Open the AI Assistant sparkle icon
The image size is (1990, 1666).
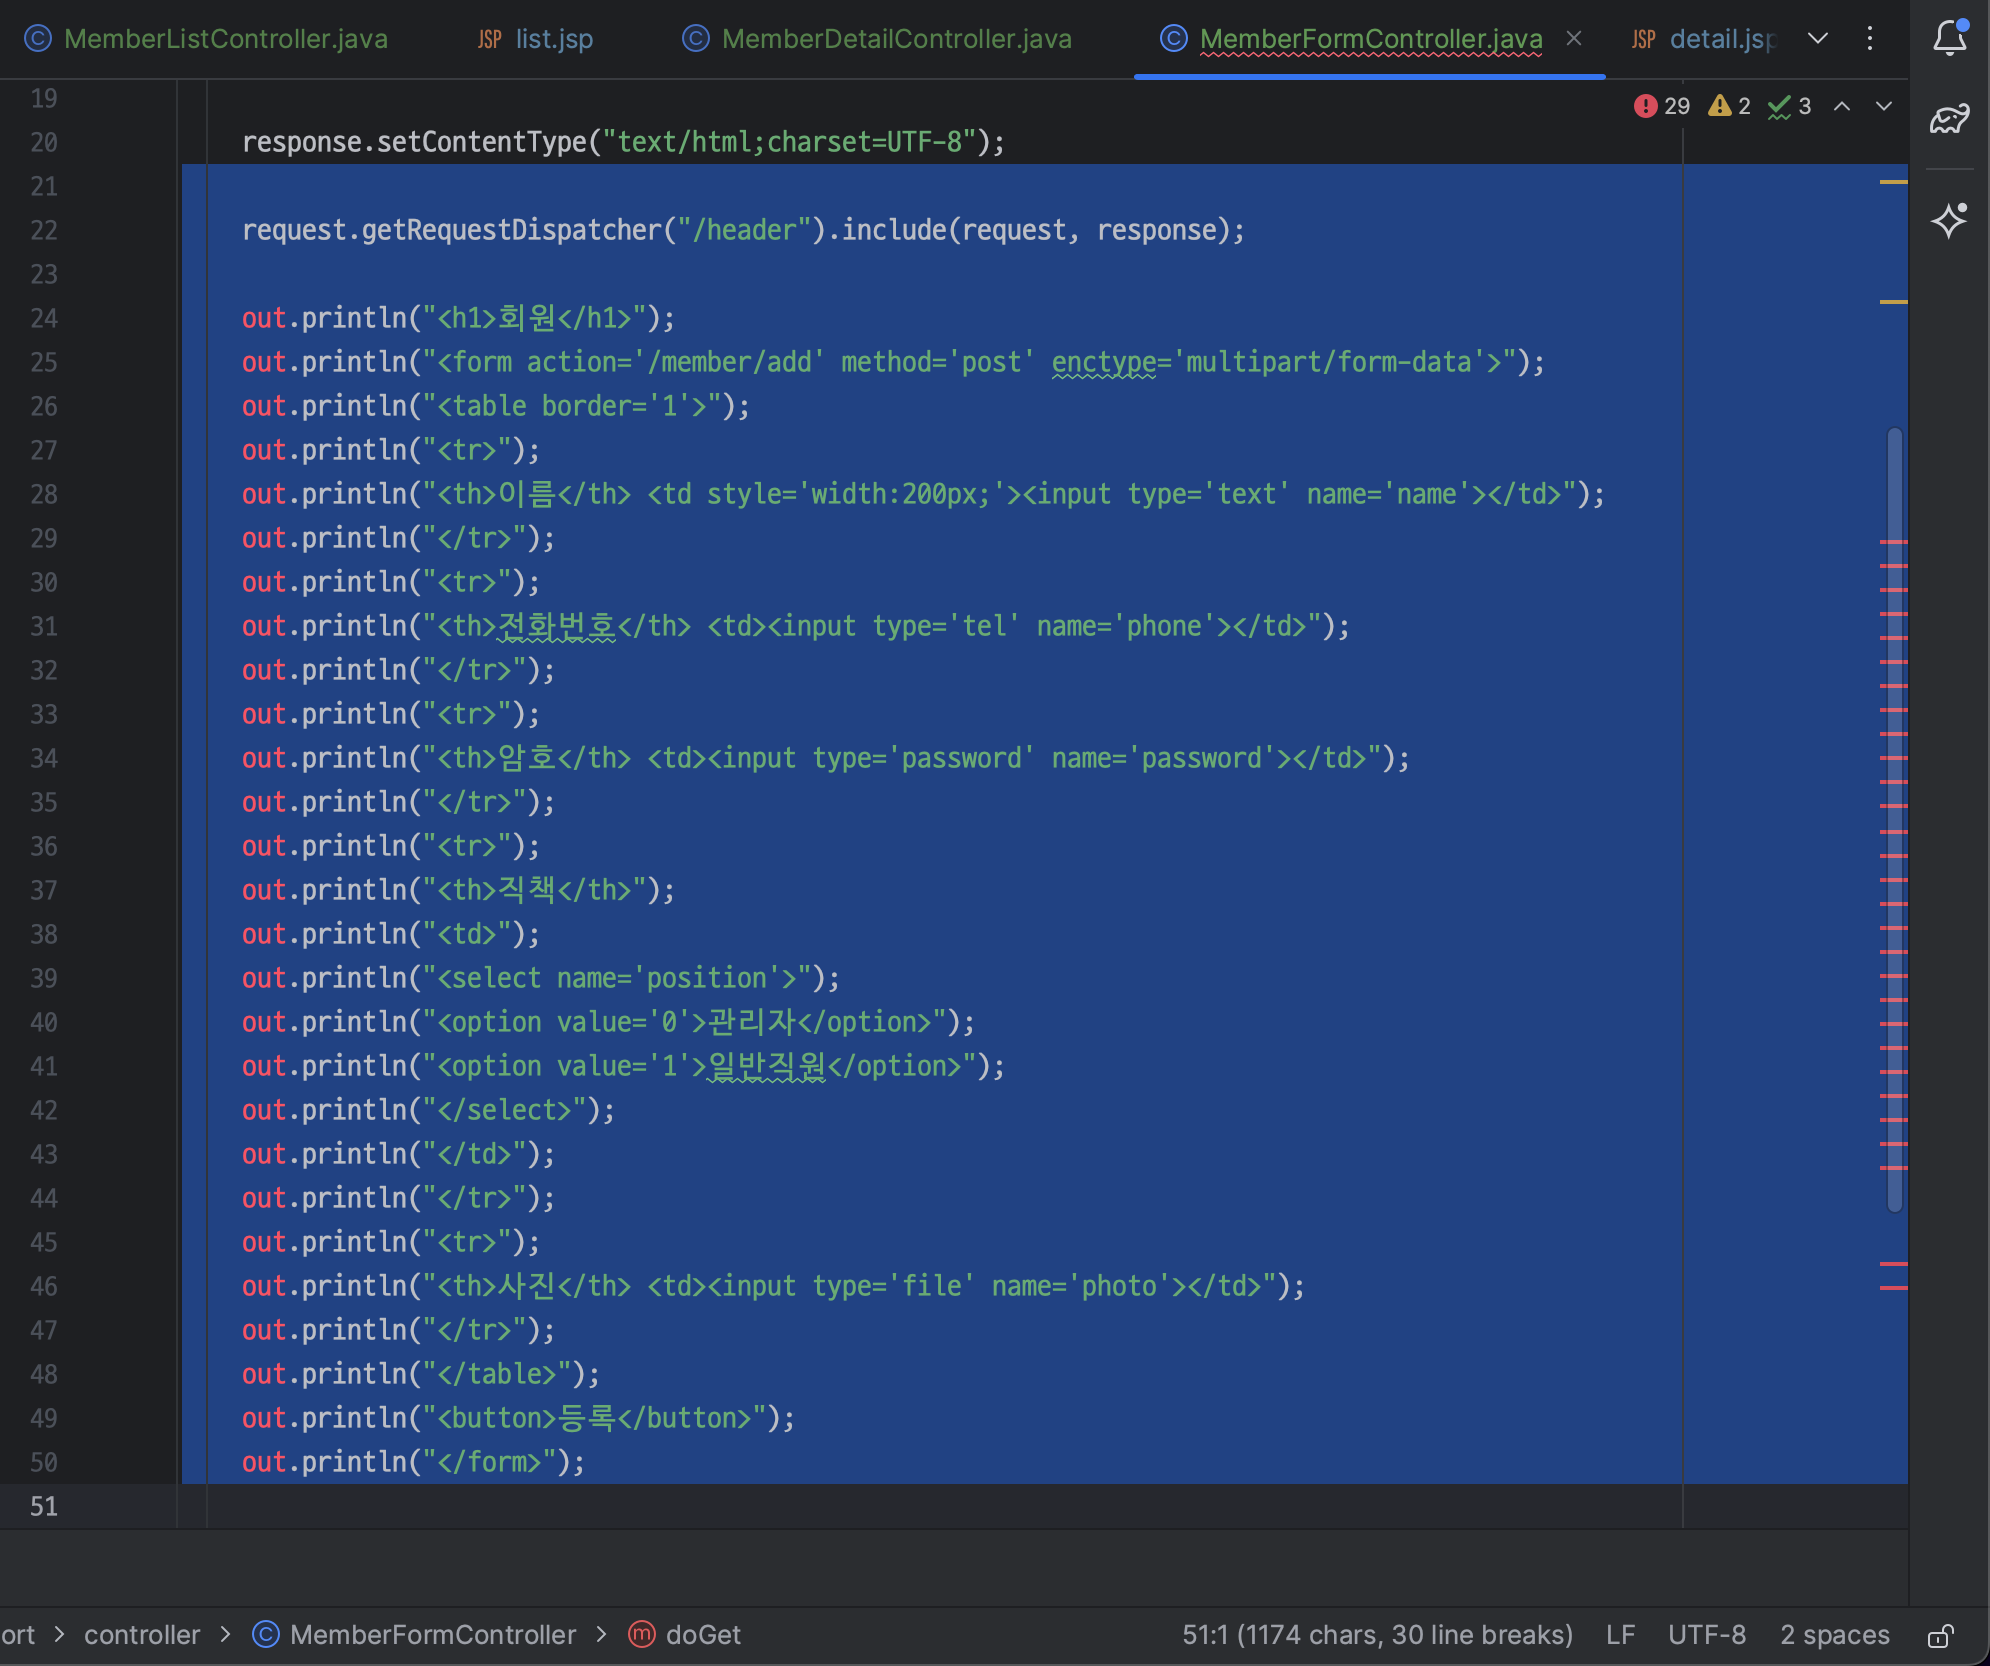click(1949, 220)
